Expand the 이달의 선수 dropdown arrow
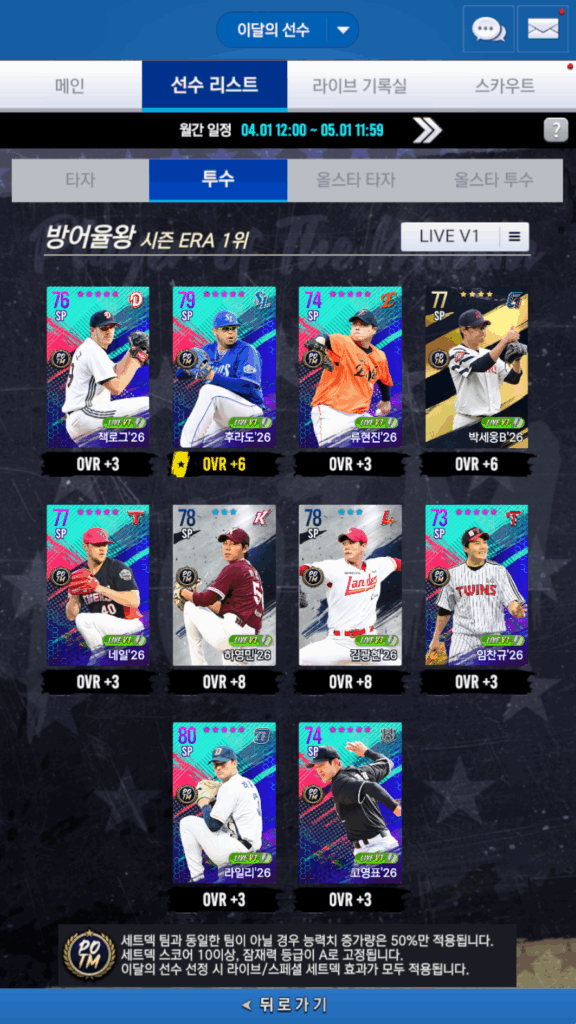 pyautogui.click(x=344, y=29)
